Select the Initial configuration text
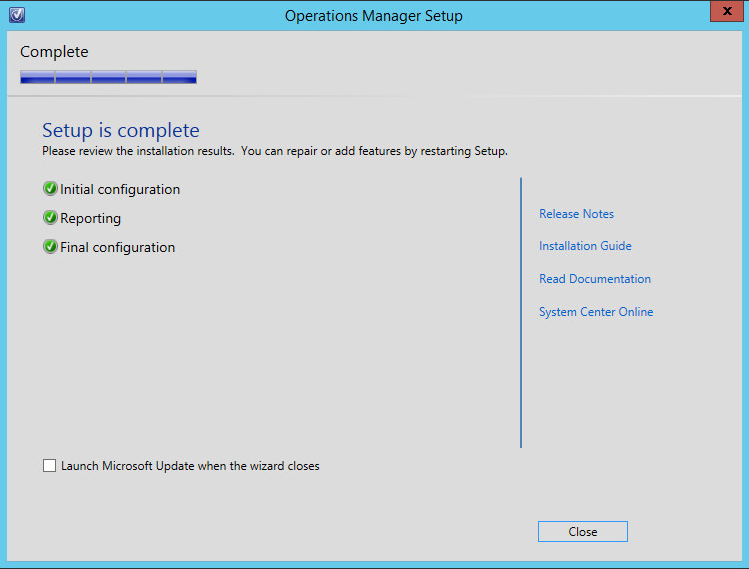Viewport: 749px width, 569px height. pyautogui.click(x=120, y=189)
